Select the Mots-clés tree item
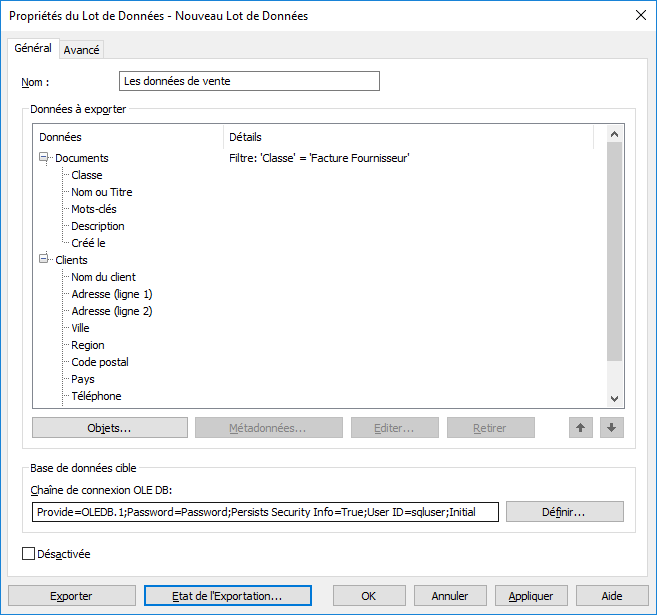Image resolution: width=657 pixels, height=615 pixels. pyautogui.click(x=94, y=209)
